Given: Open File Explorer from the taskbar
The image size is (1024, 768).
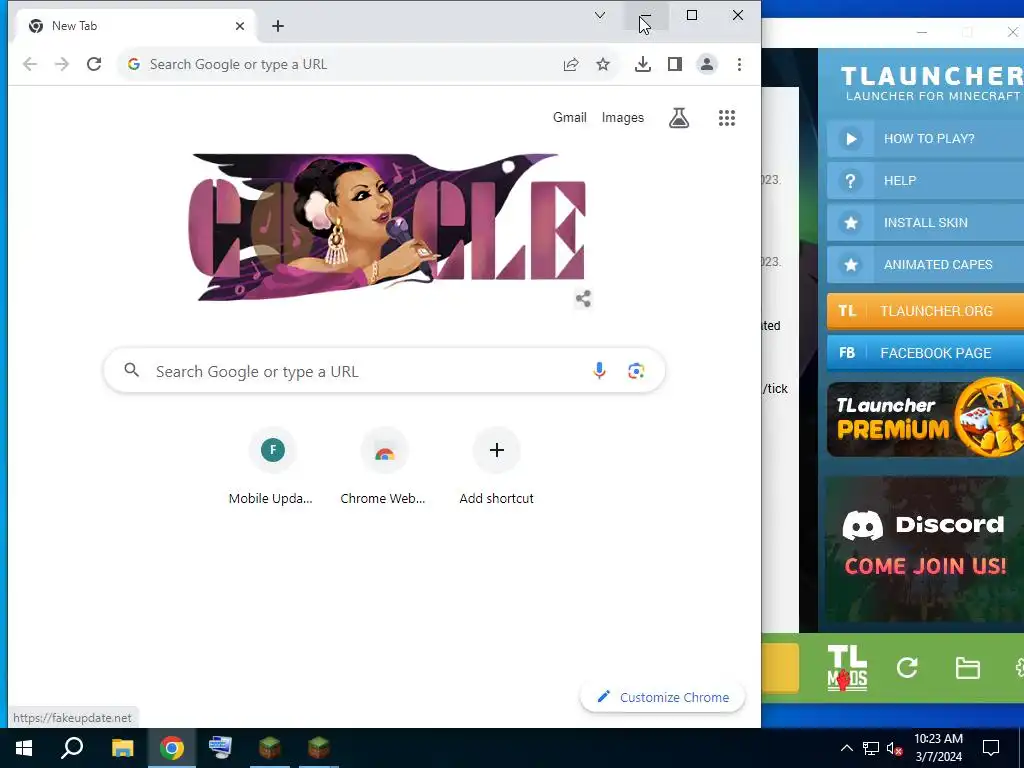Looking at the screenshot, I should (x=122, y=748).
